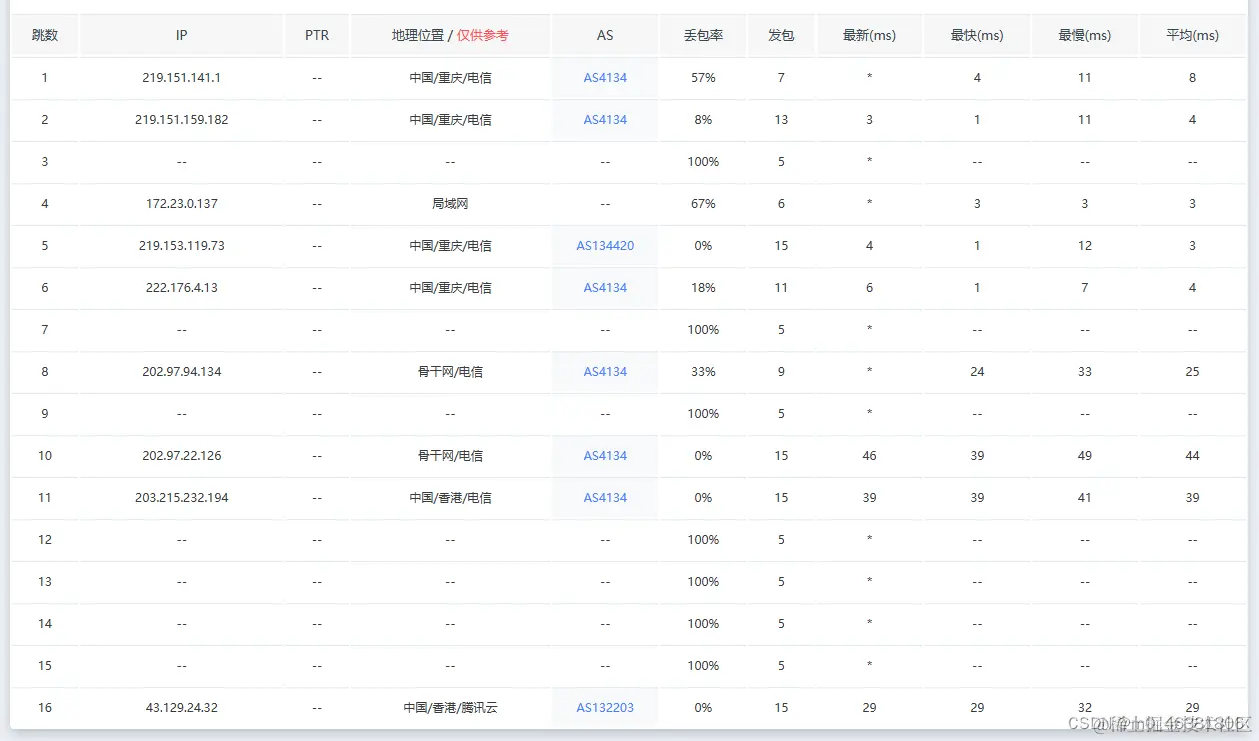This screenshot has width=1259, height=741.
Task: Select the AS4134 link for hop 11
Action: pyautogui.click(x=604, y=497)
